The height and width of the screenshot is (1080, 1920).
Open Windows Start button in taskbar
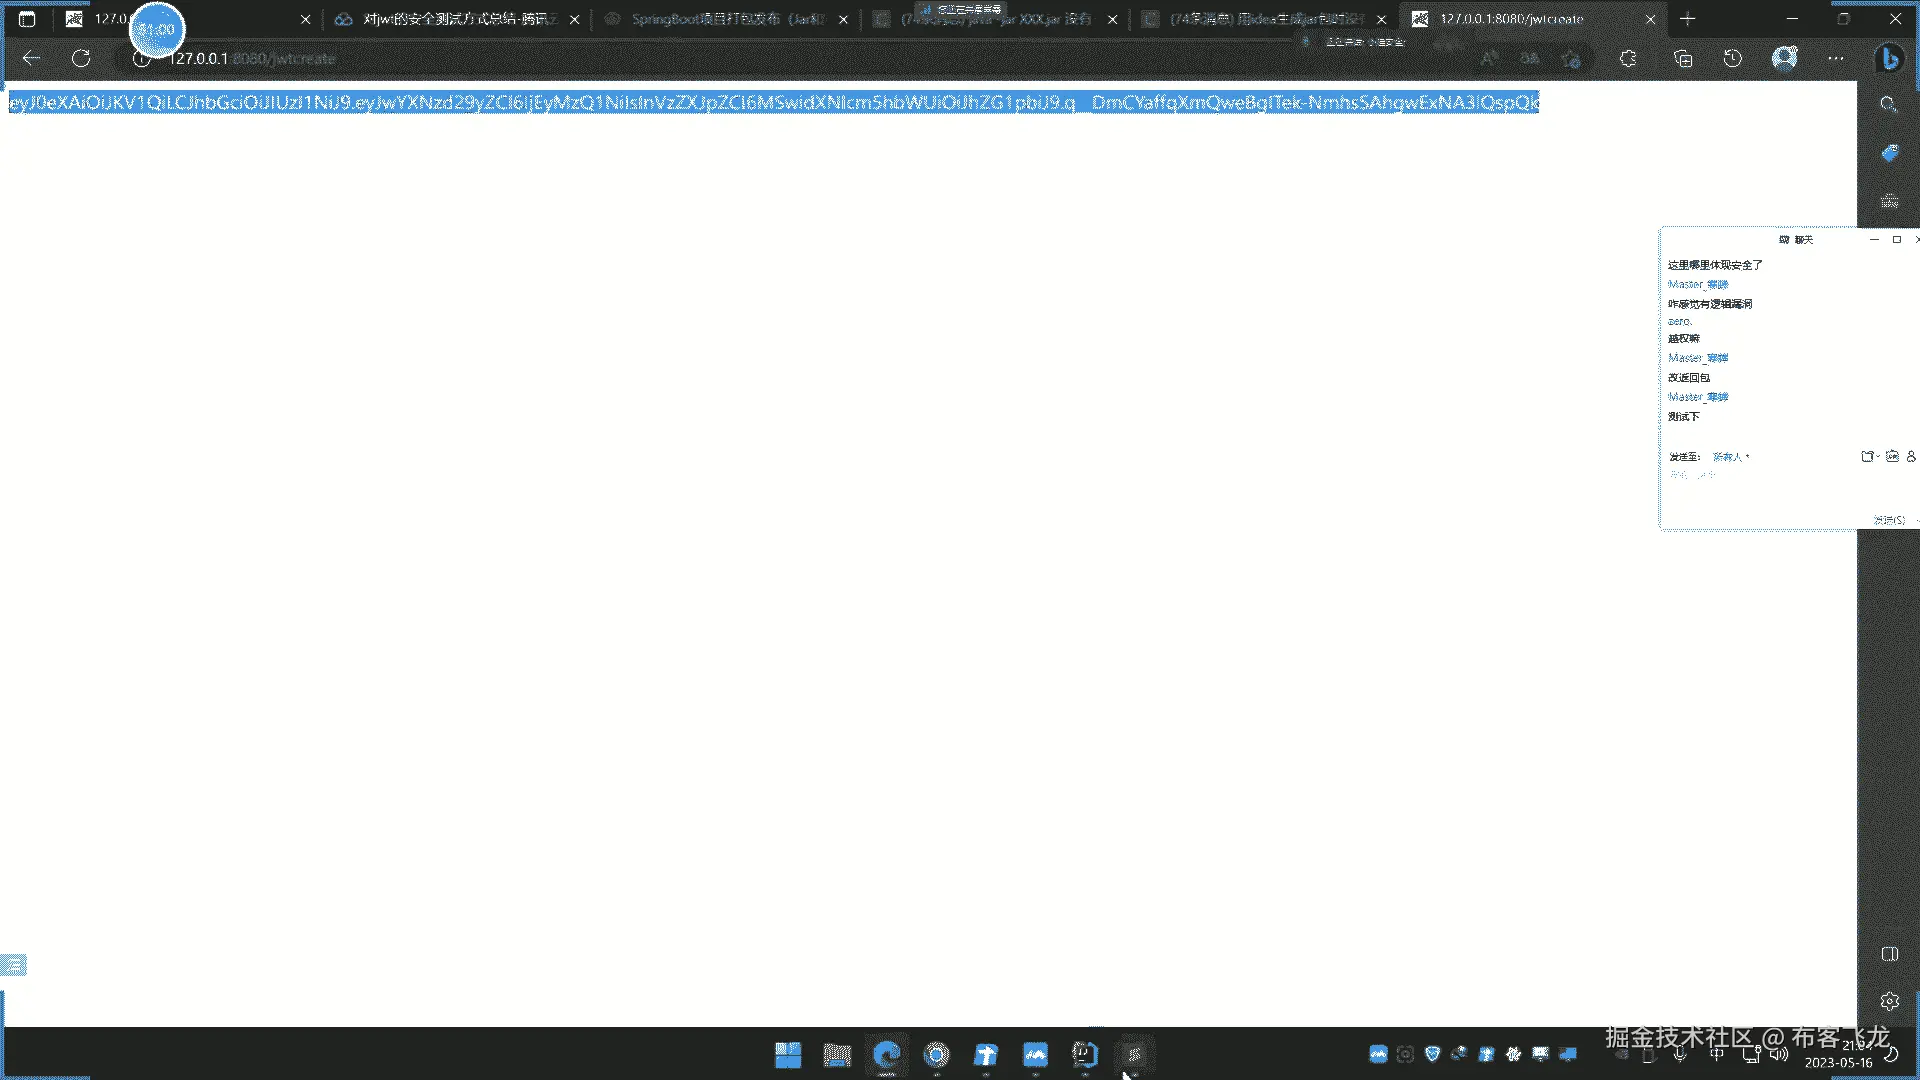(788, 1055)
